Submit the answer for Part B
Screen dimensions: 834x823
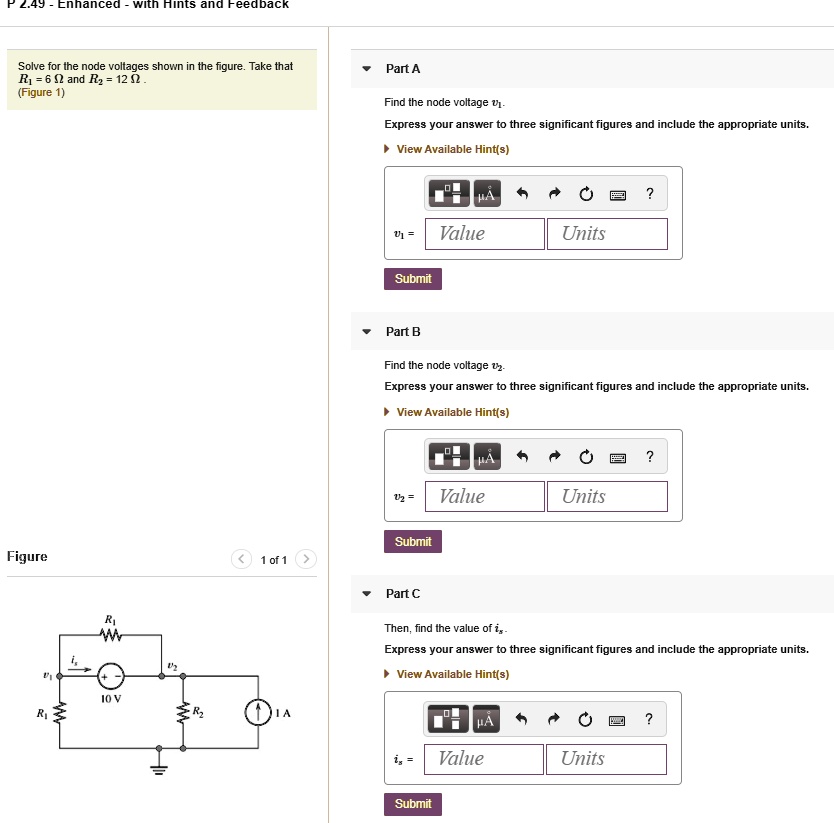point(413,541)
